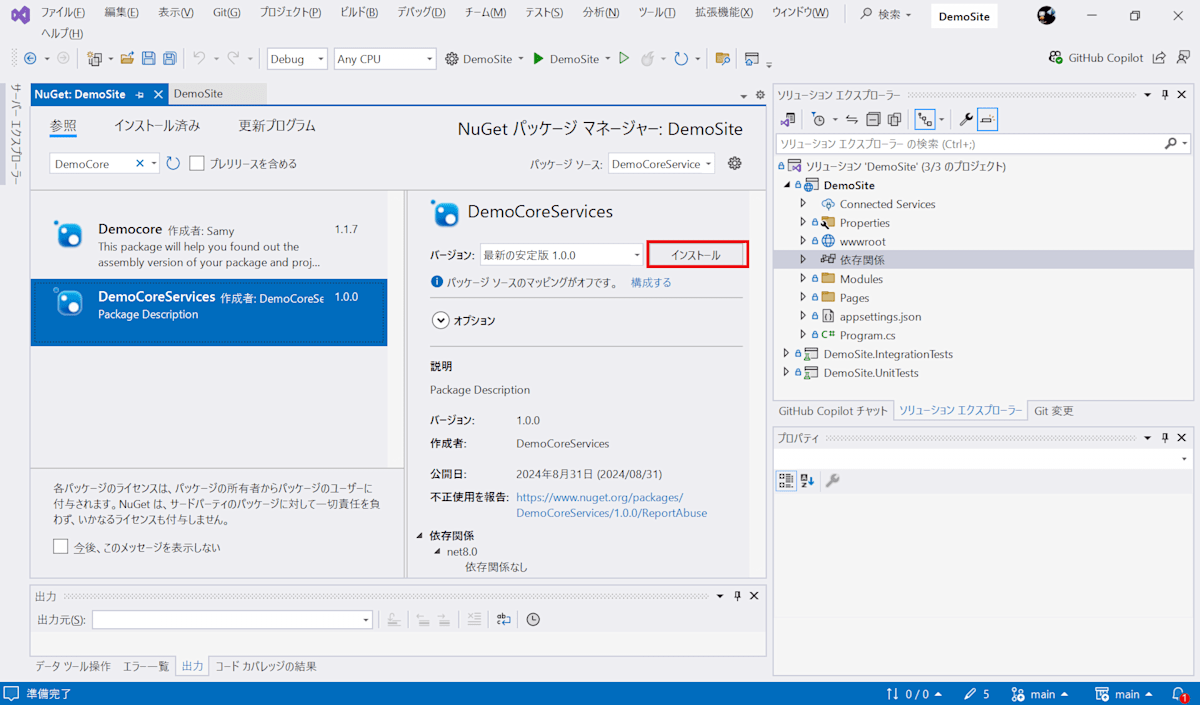Screen dimensions: 1200x705
Task: Click Switch Views icon in Solution Explorer
Action: click(x=788, y=120)
